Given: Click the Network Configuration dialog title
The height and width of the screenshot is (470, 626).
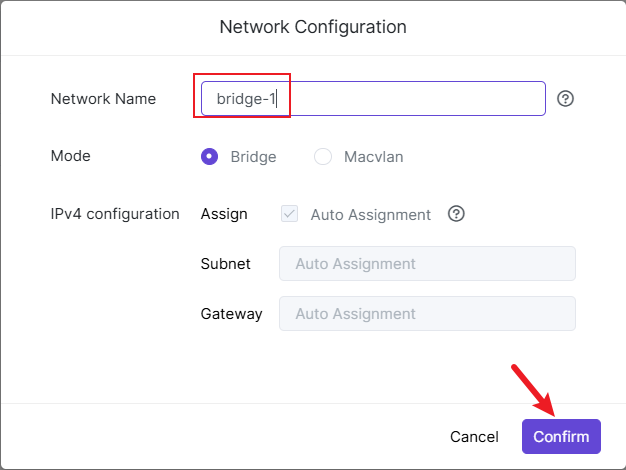Looking at the screenshot, I should pos(313,26).
